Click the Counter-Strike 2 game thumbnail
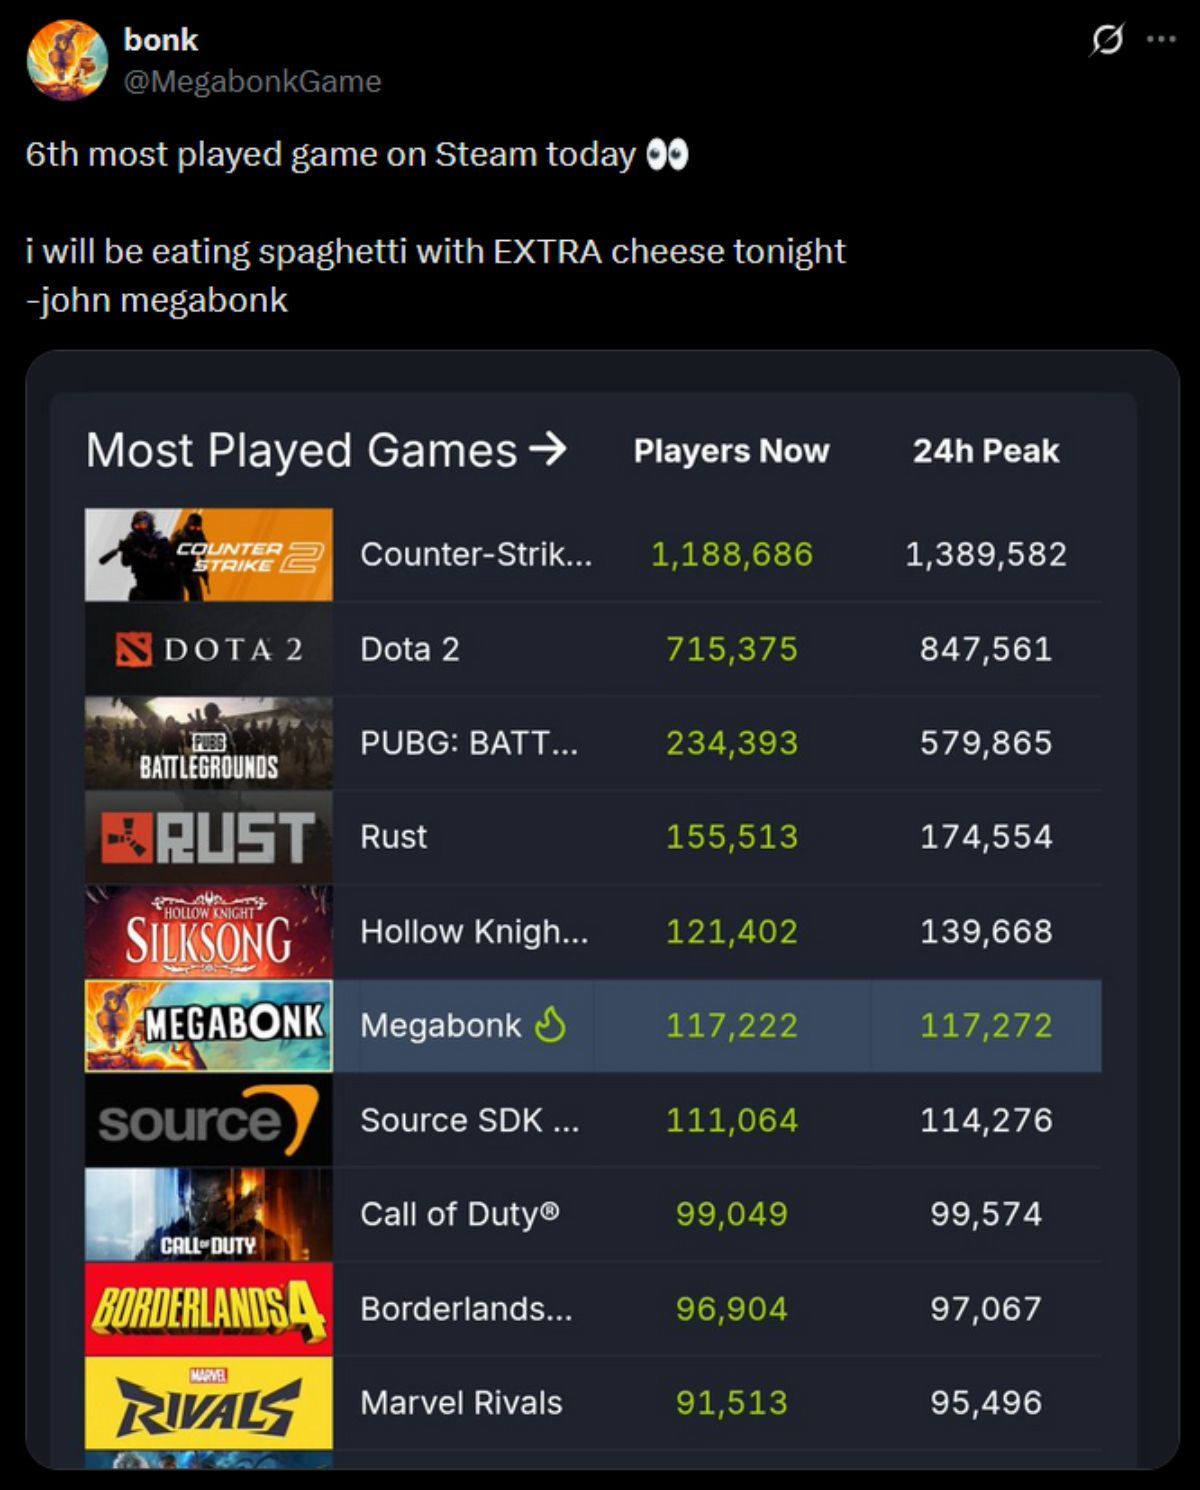Viewport: 1200px width, 1490px height. tap(209, 554)
